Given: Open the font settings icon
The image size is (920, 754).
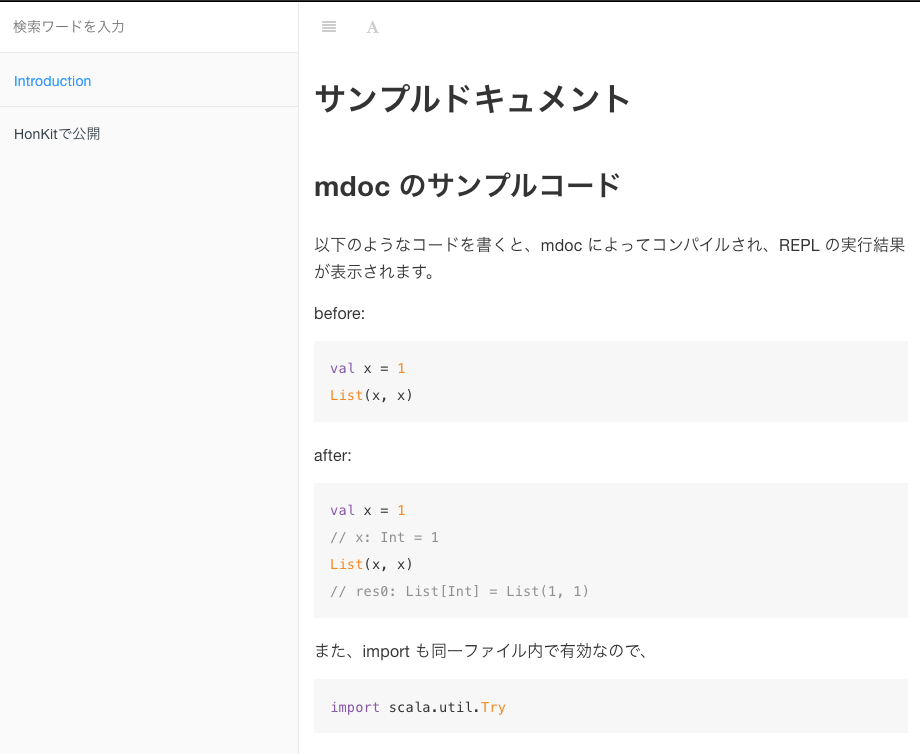Looking at the screenshot, I should (x=372, y=27).
